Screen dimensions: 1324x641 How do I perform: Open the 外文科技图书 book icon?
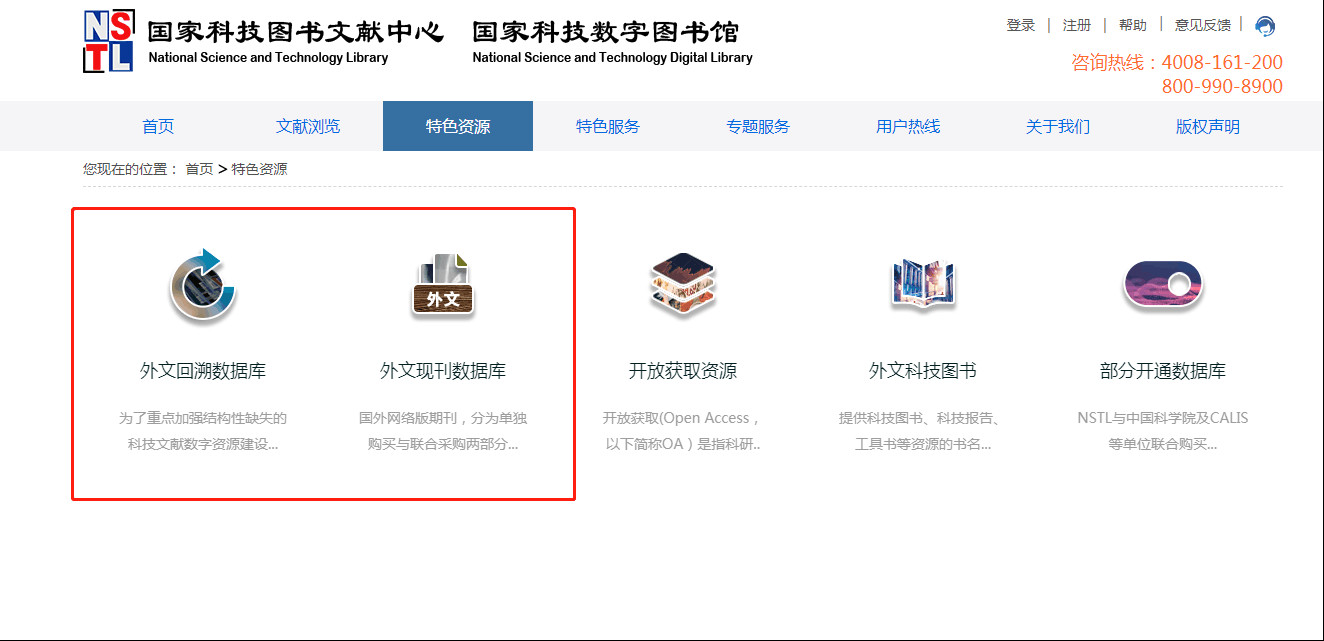point(923,284)
